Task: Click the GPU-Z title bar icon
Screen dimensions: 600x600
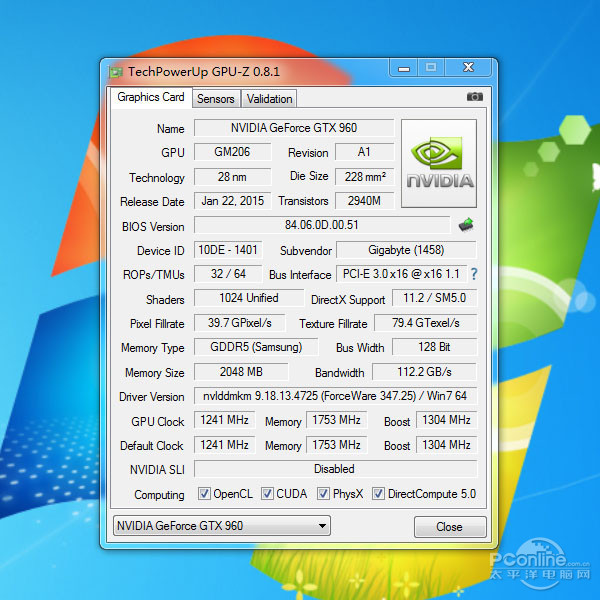Action: pyautogui.click(x=116, y=72)
